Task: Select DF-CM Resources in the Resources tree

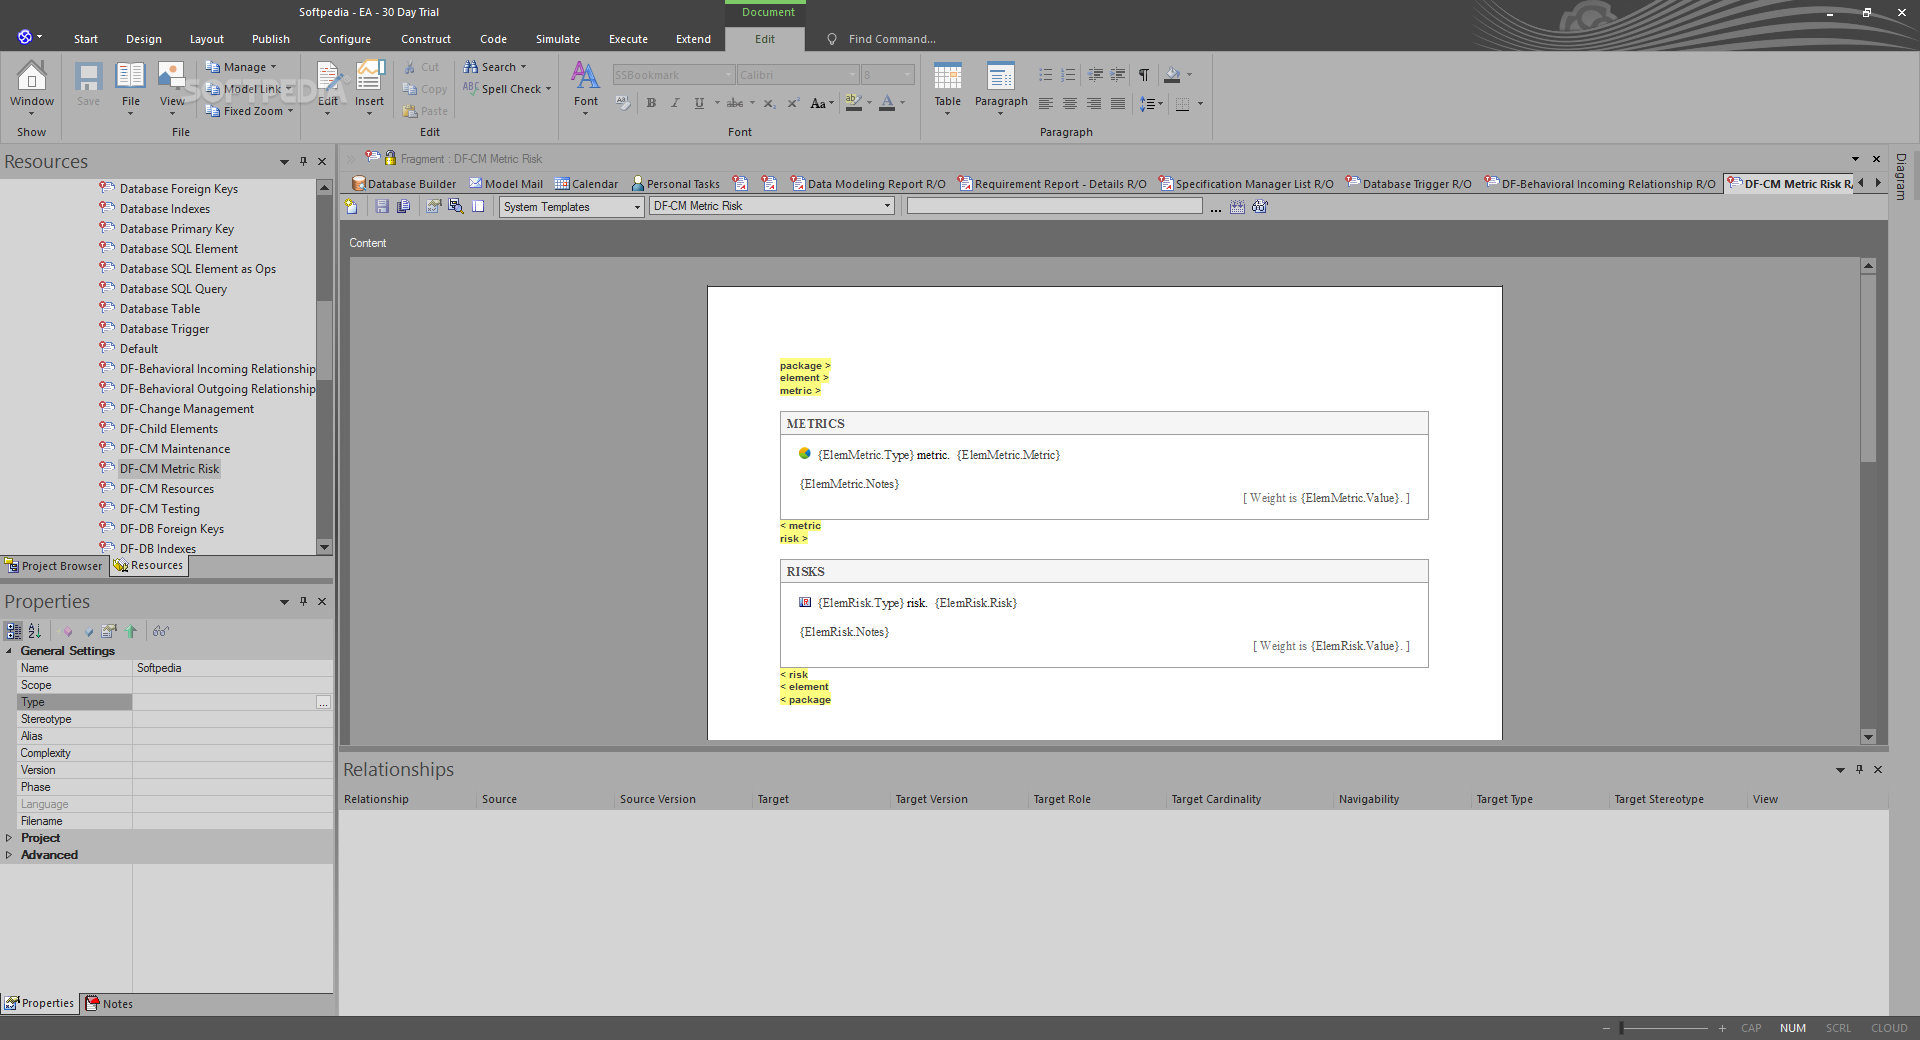Action: click(x=167, y=489)
